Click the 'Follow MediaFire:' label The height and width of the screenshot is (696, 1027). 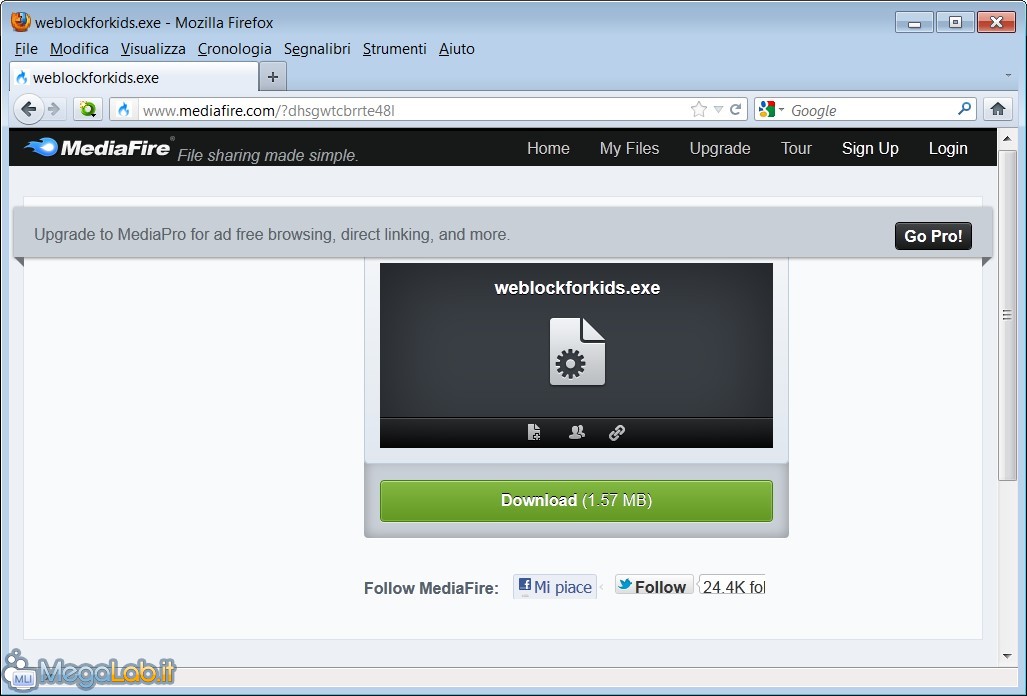point(431,588)
